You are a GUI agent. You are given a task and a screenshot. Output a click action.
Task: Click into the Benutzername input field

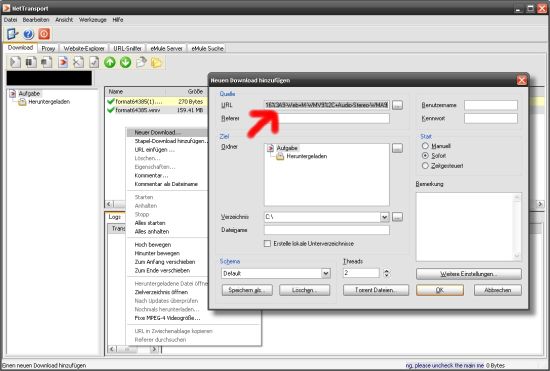[x=491, y=105]
